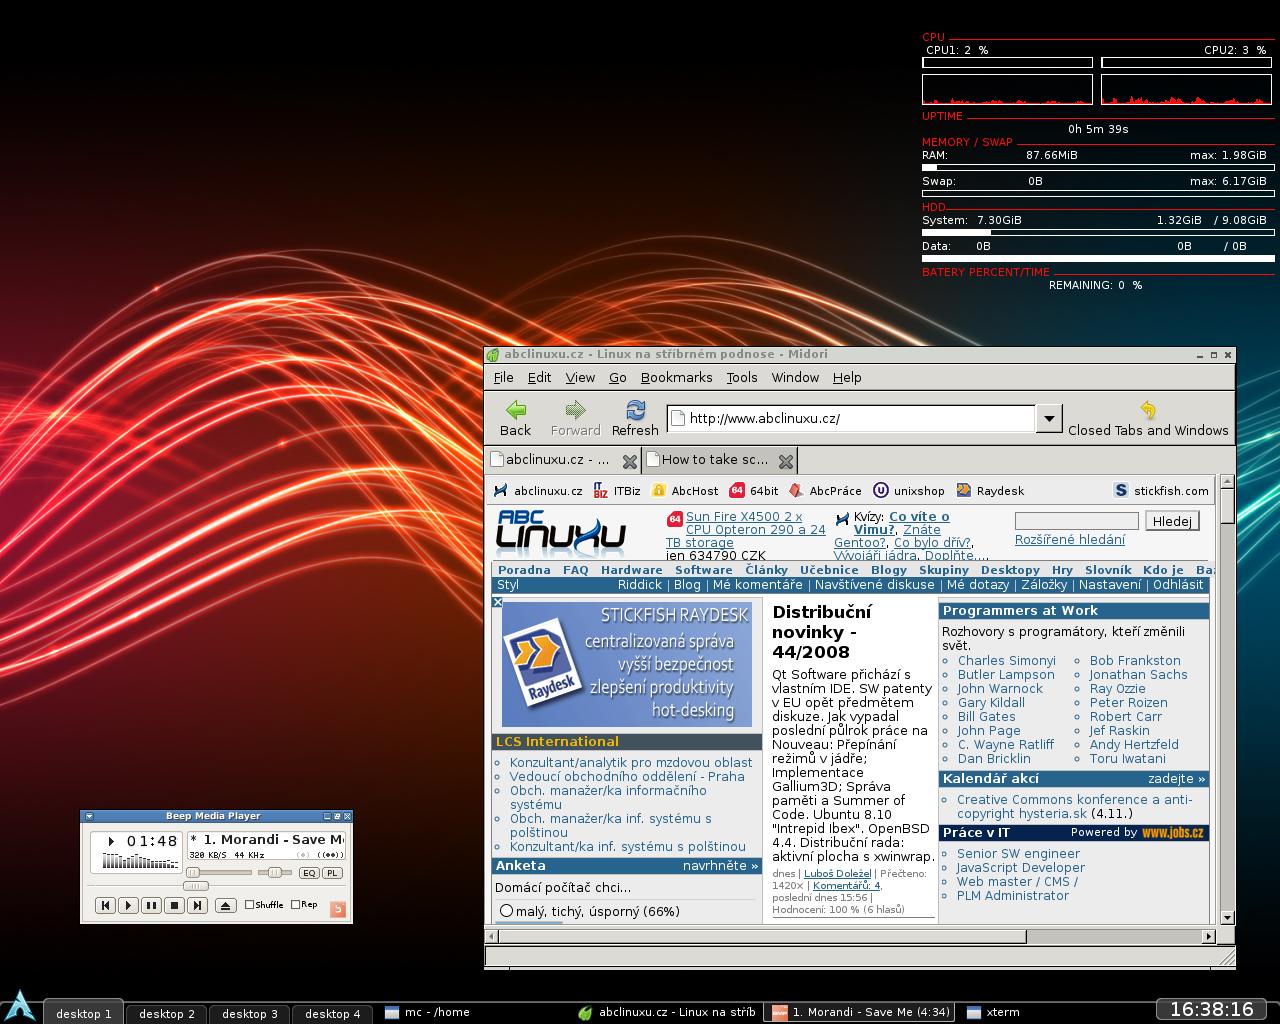Close the 'How to take sc...' tab

(x=786, y=461)
